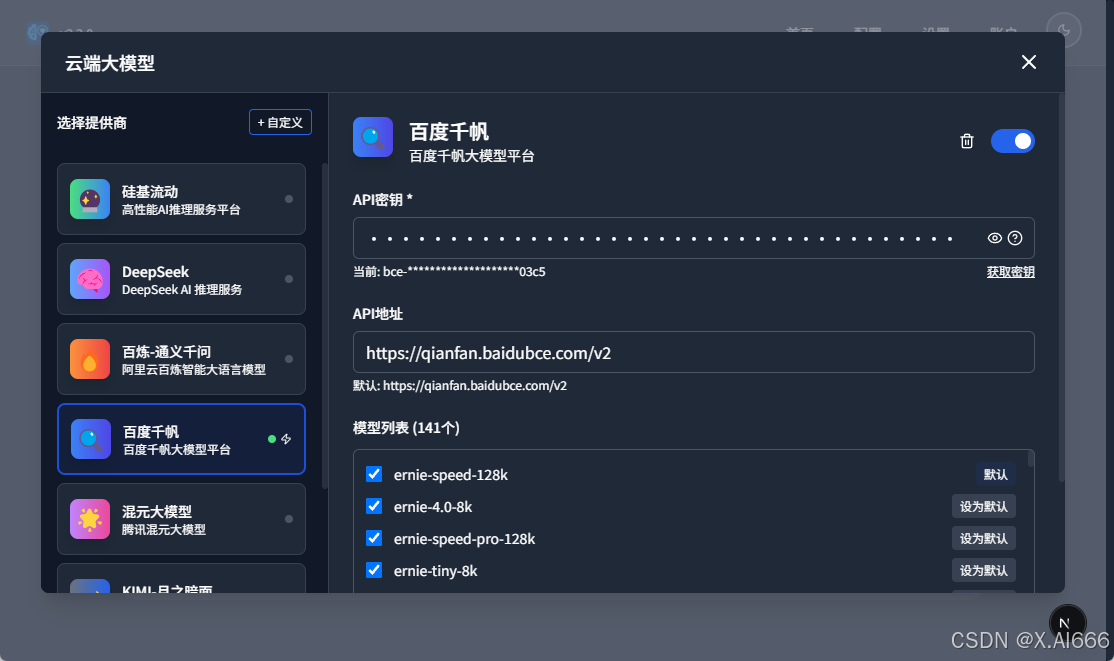Click the DeepSeek brain icon
This screenshot has height=661, width=1114.
click(90, 279)
